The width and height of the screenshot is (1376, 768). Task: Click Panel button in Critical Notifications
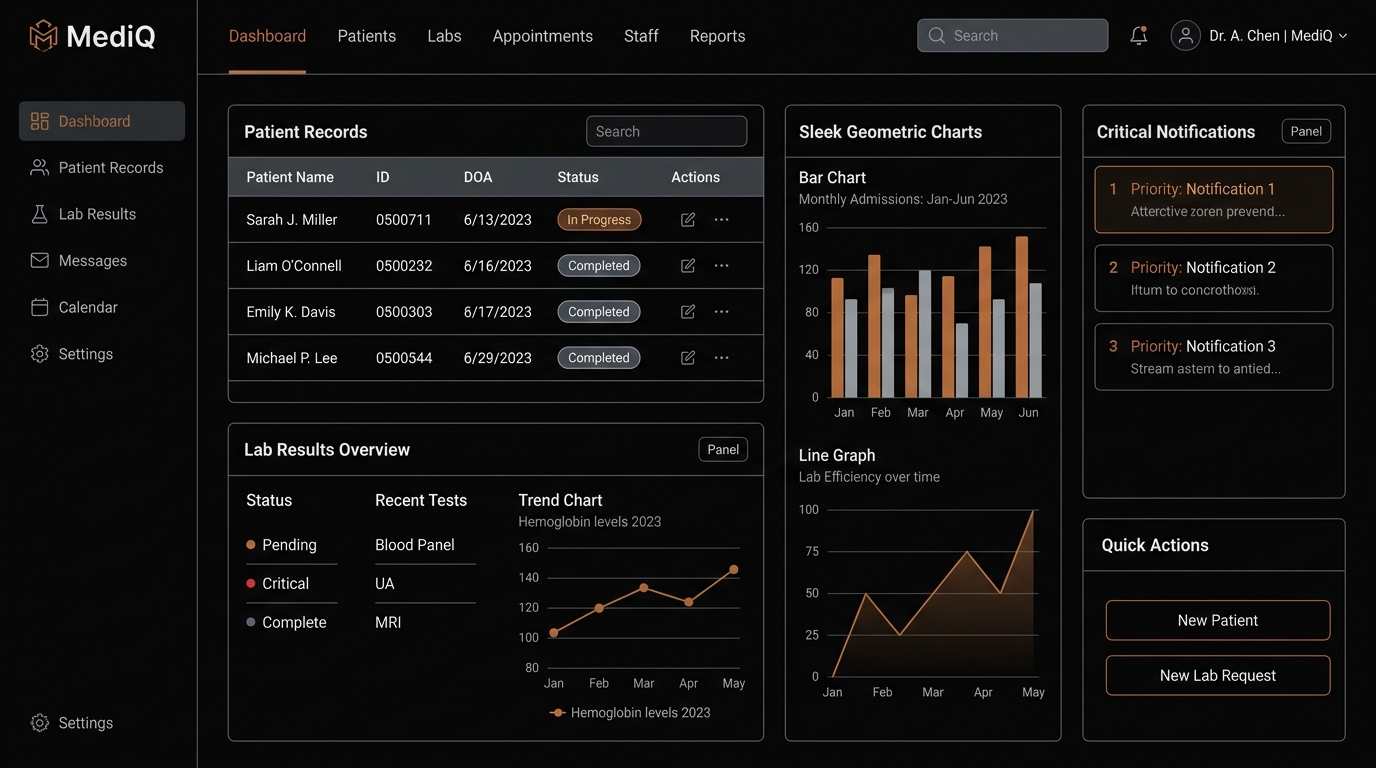(1306, 131)
